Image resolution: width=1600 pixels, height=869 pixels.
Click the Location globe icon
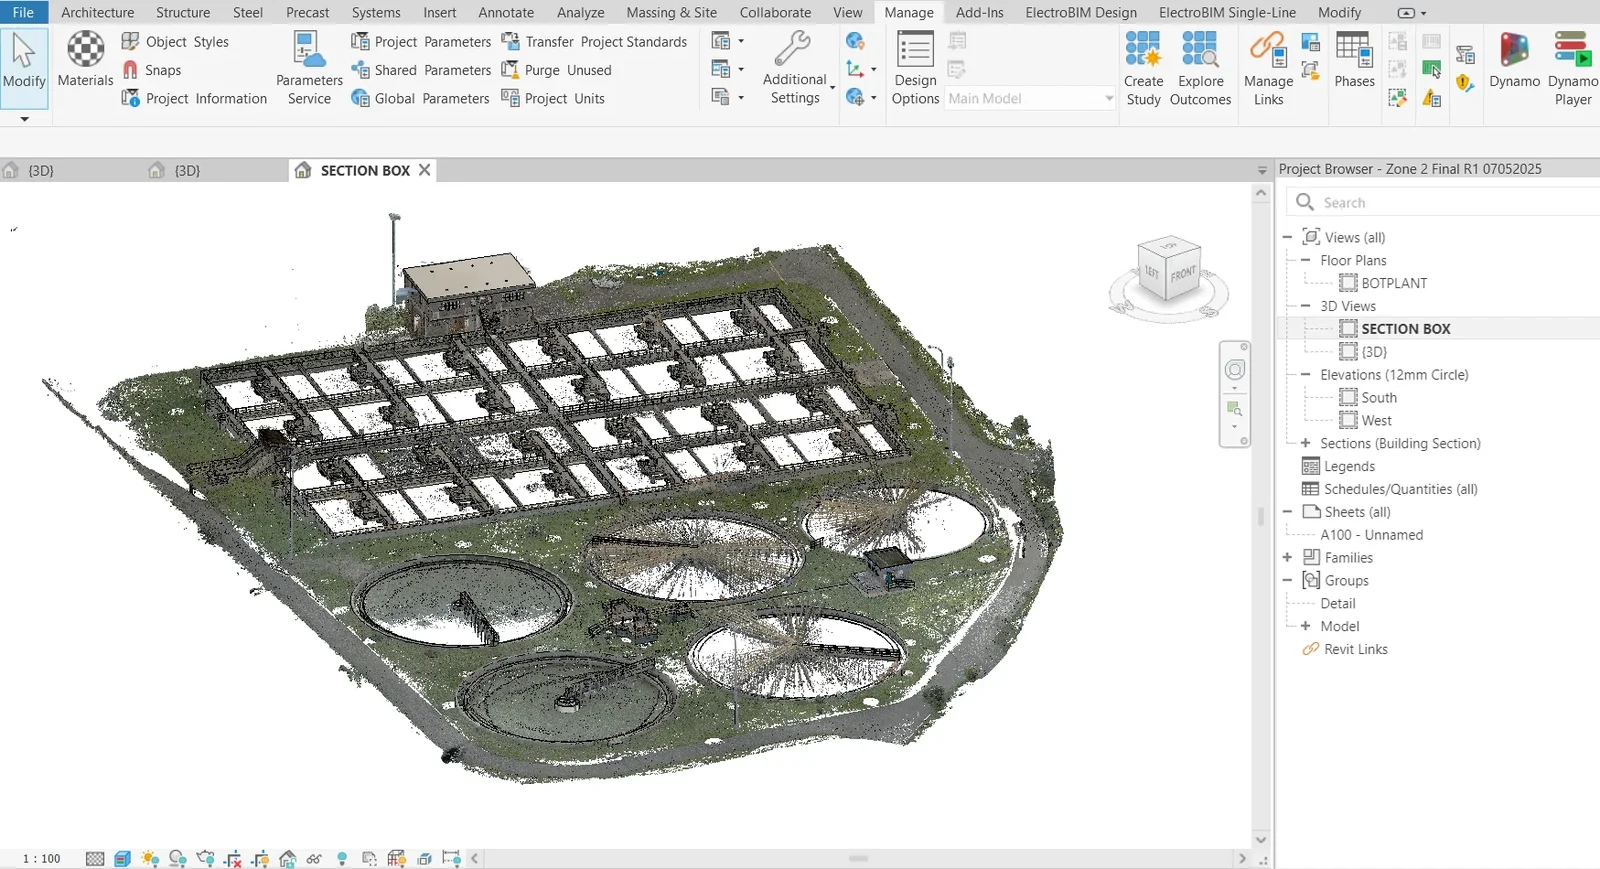855,41
